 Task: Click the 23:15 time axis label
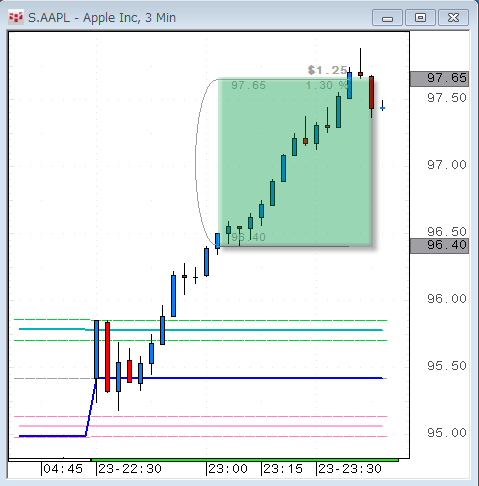pos(283,469)
